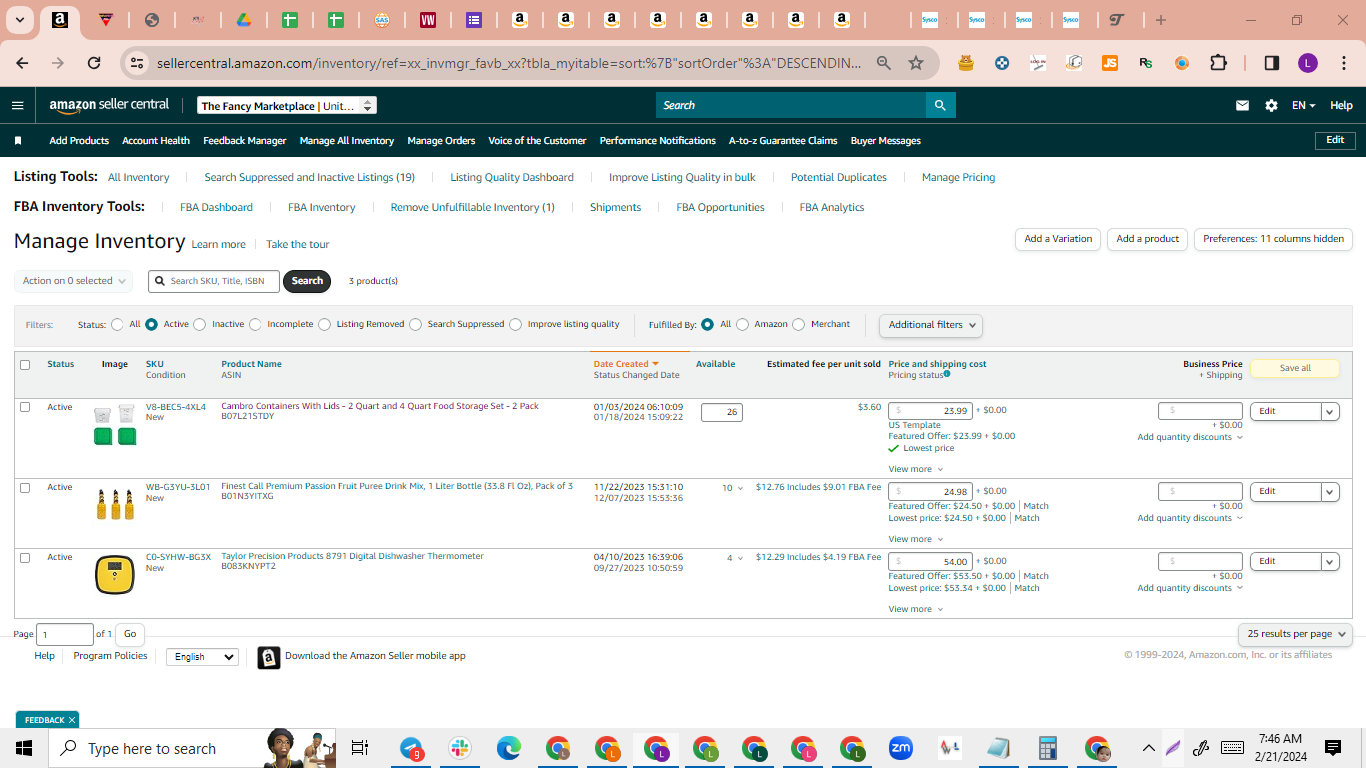Expand the Available chevron beside quantity 10
Screen dimensions: 1366x768
tap(740, 488)
